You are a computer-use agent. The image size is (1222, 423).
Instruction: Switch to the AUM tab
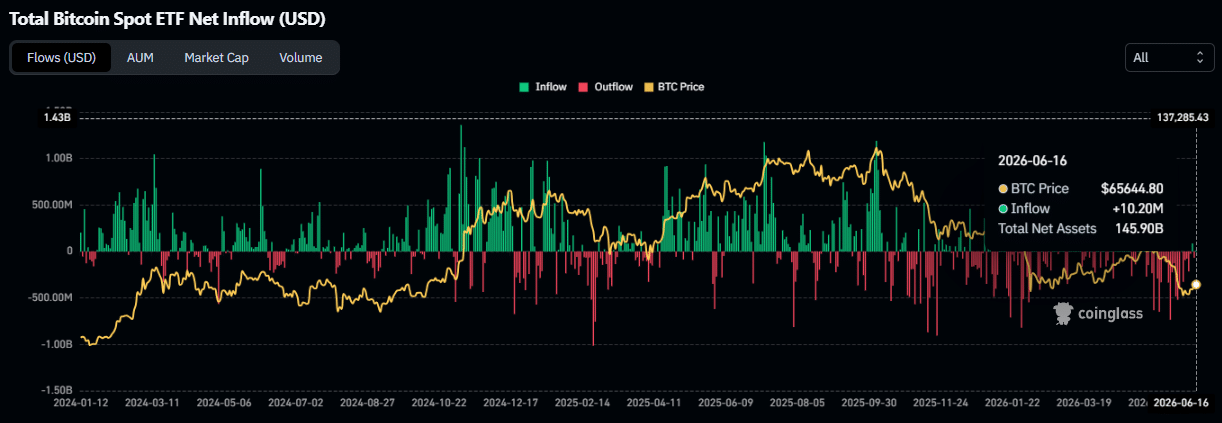pyautogui.click(x=140, y=58)
